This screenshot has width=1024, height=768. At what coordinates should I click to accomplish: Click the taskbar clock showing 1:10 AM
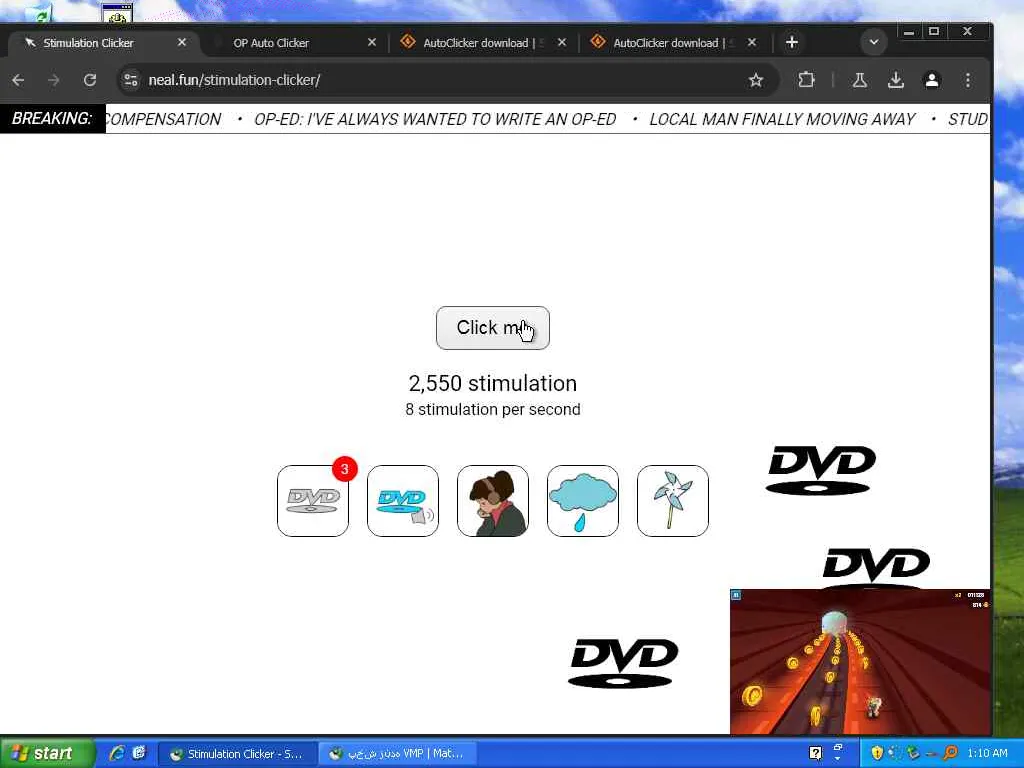pos(987,753)
